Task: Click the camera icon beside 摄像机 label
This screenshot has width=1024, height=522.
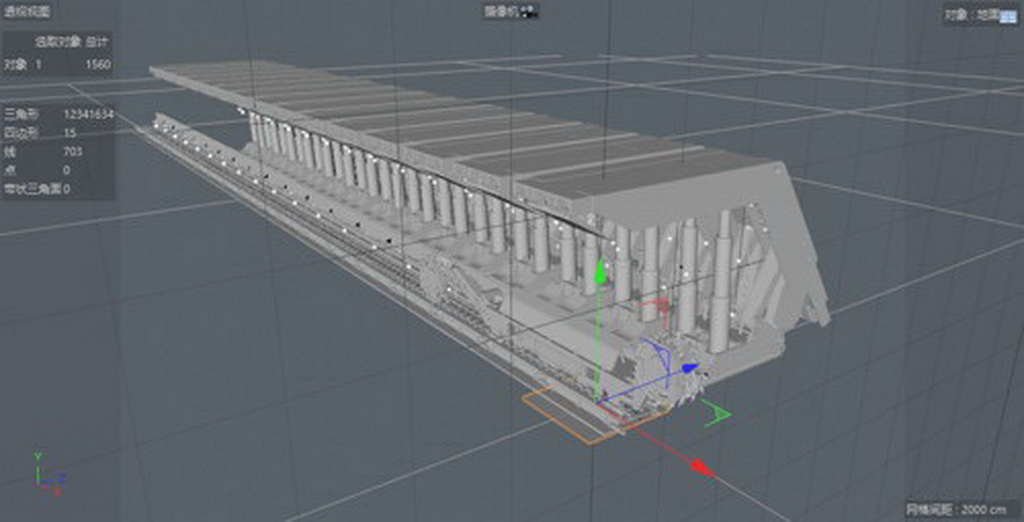Action: coord(527,12)
